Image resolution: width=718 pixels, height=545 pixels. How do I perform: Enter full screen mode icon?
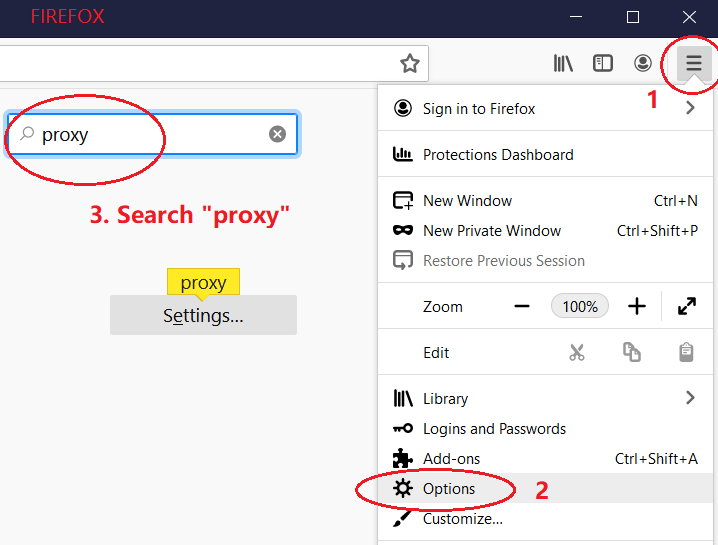tap(687, 306)
